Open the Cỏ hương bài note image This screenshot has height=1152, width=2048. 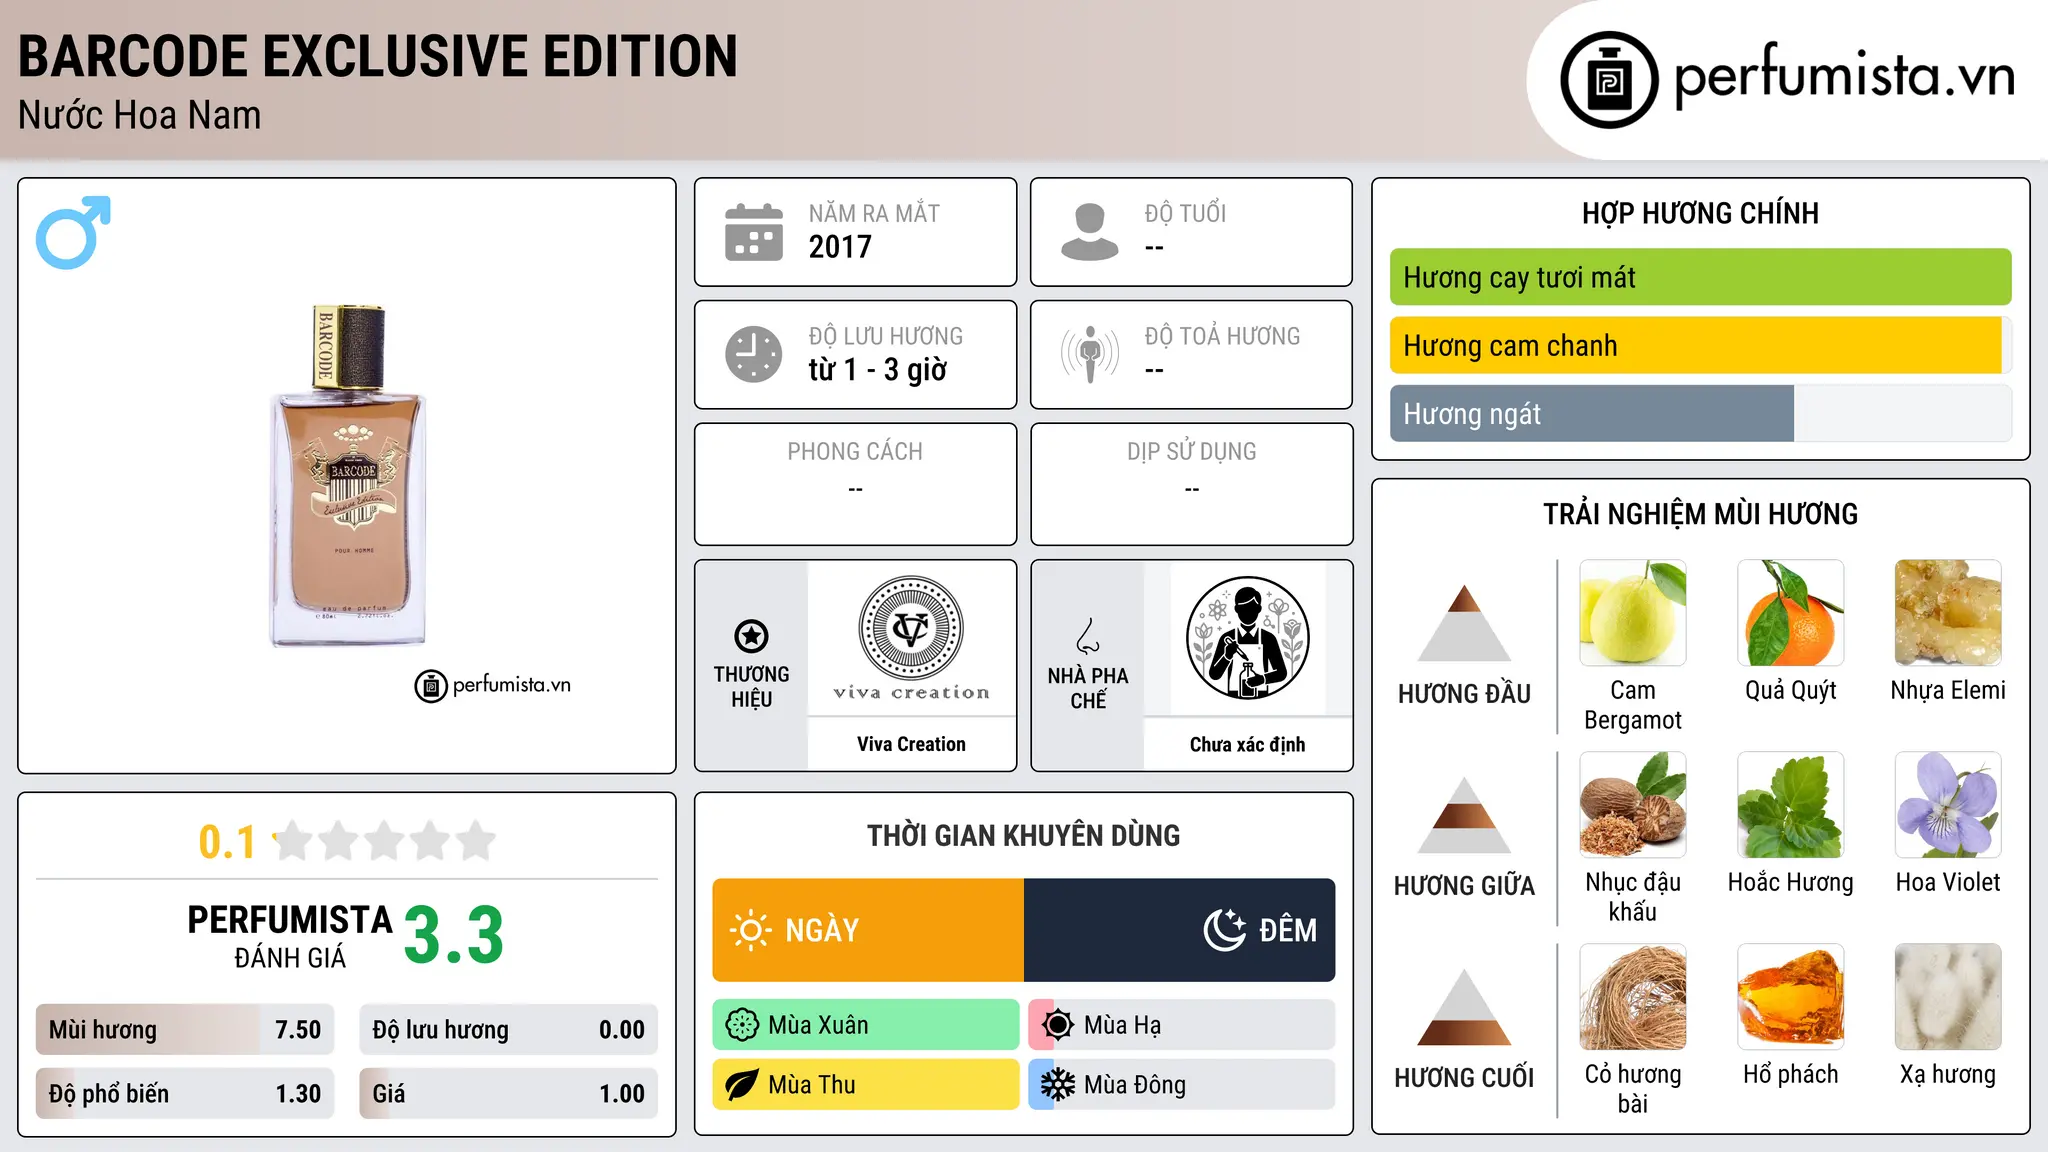[x=1633, y=997]
